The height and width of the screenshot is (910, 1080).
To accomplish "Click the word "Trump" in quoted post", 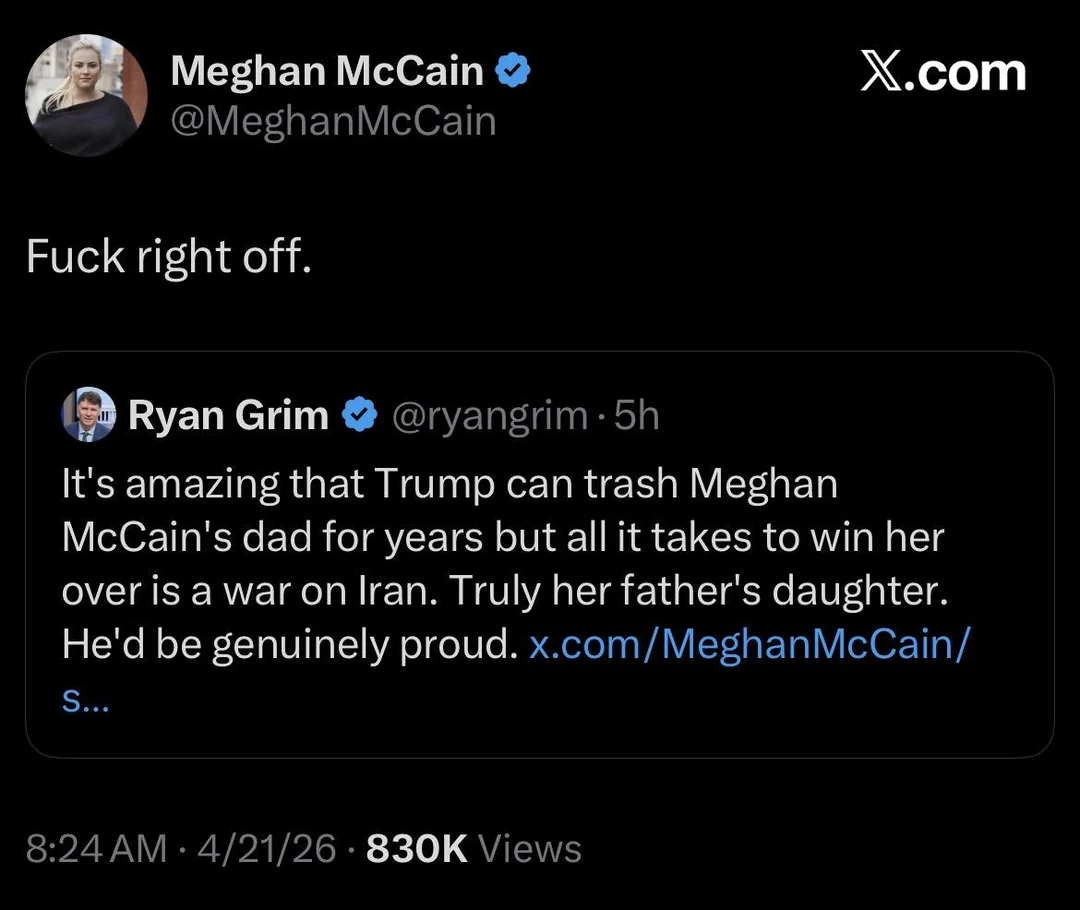I will [436, 484].
